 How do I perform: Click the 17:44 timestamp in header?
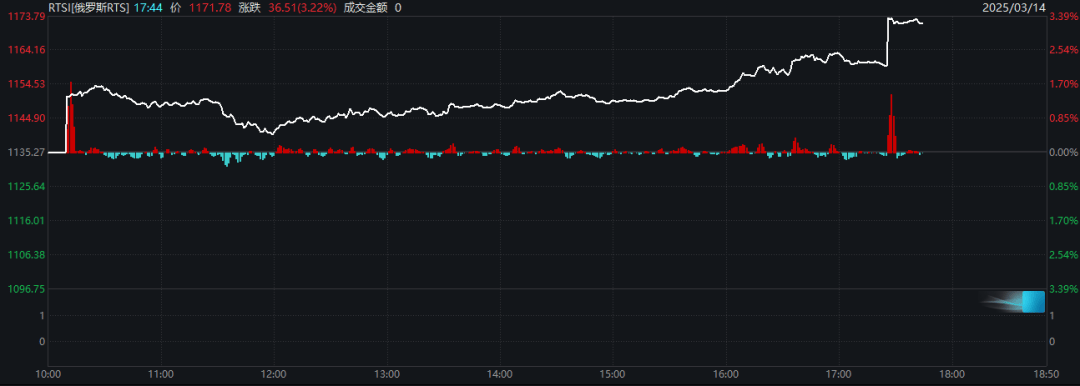pyautogui.click(x=149, y=8)
